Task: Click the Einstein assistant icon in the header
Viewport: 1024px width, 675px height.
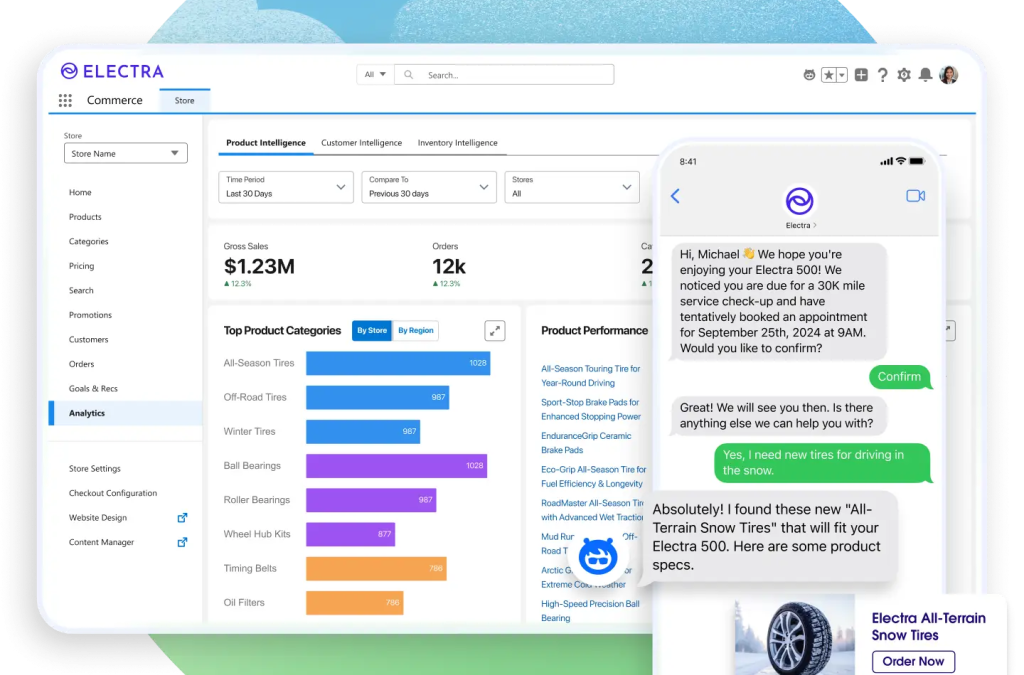Action: (x=809, y=74)
